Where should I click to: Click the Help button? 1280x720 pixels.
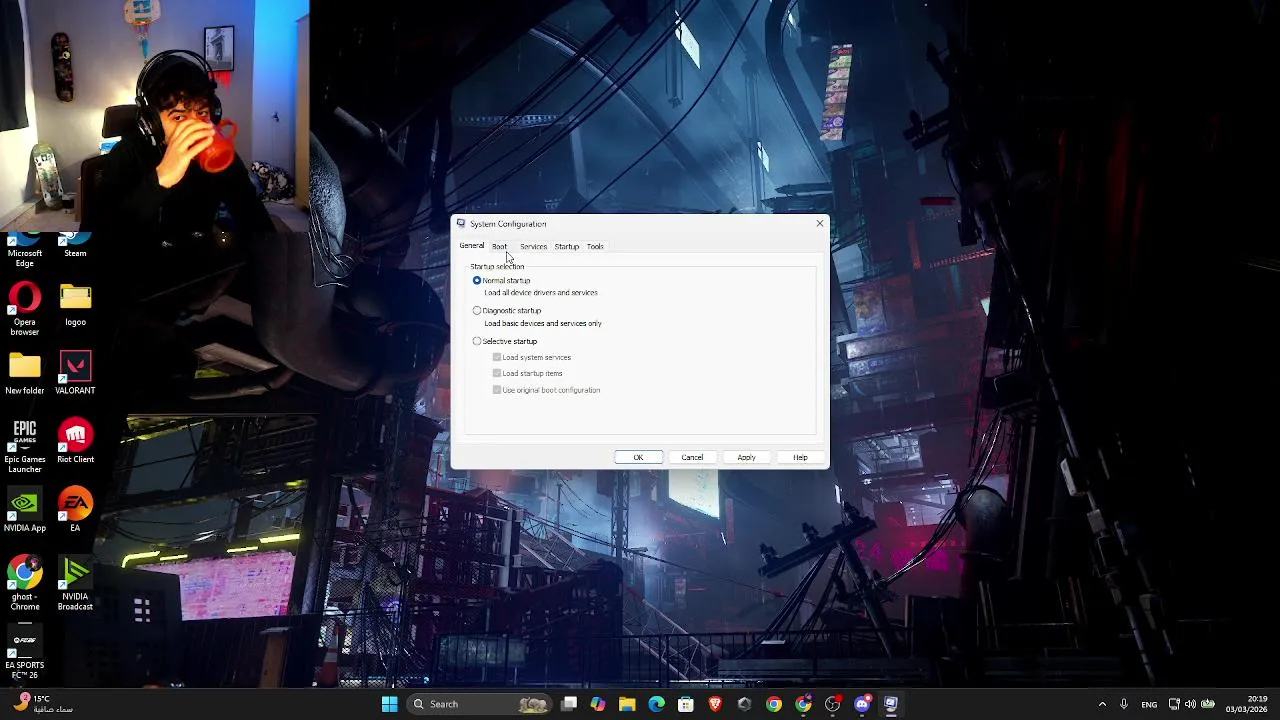coord(800,457)
